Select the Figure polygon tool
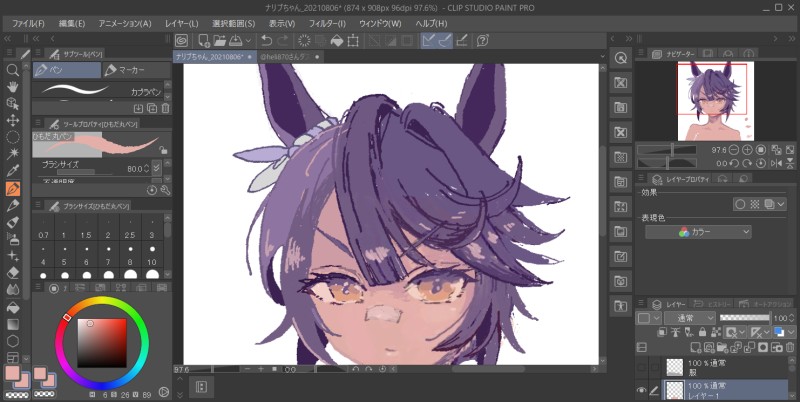This screenshot has height=402, width=800. [x=13, y=341]
